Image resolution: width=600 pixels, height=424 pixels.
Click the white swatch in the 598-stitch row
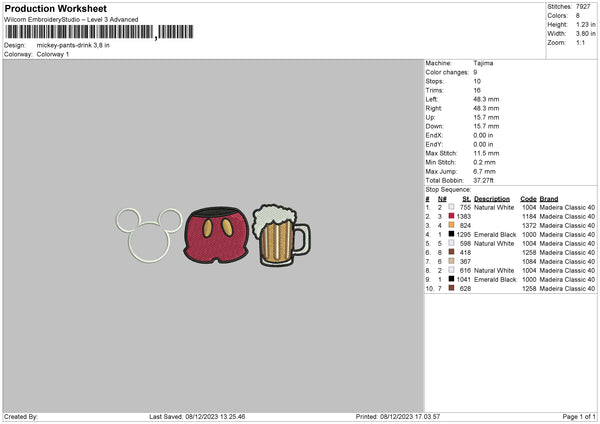(x=451, y=243)
